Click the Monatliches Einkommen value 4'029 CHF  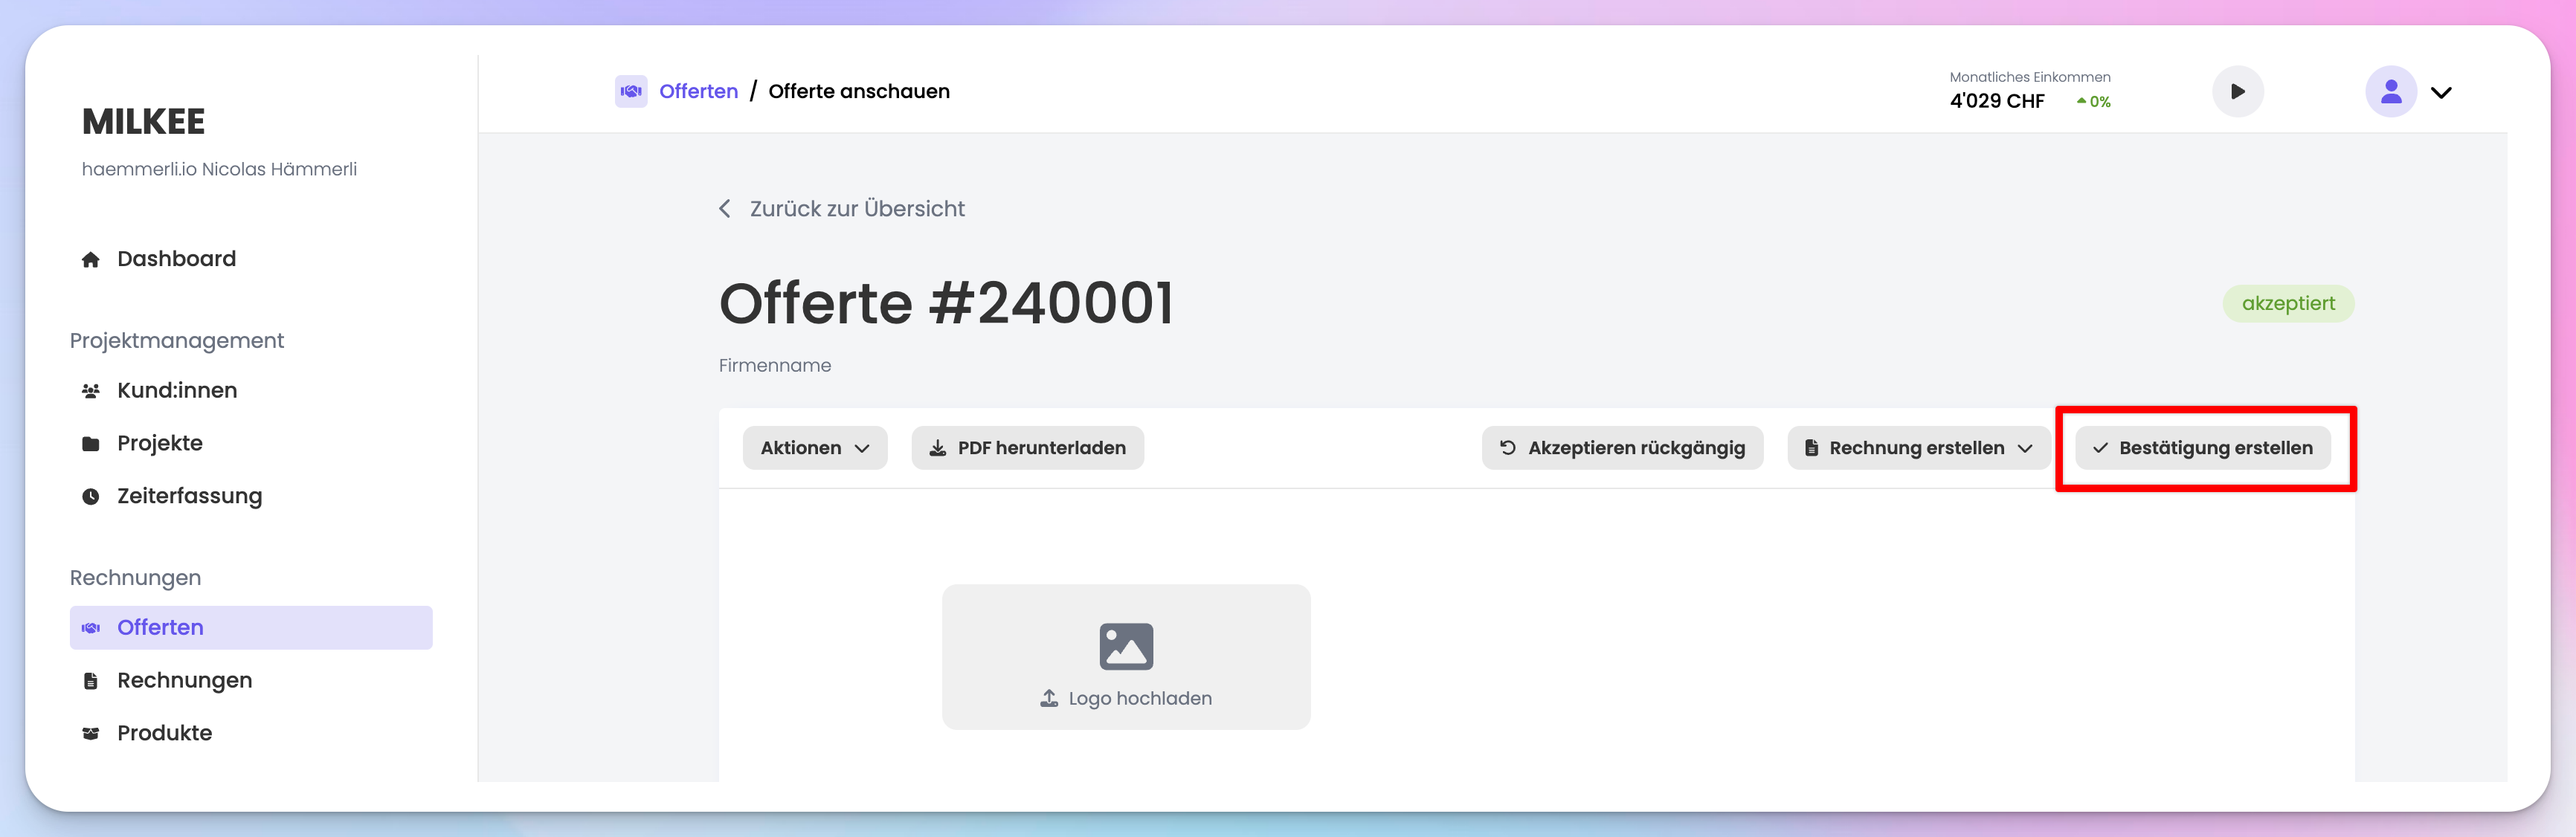[1997, 102]
